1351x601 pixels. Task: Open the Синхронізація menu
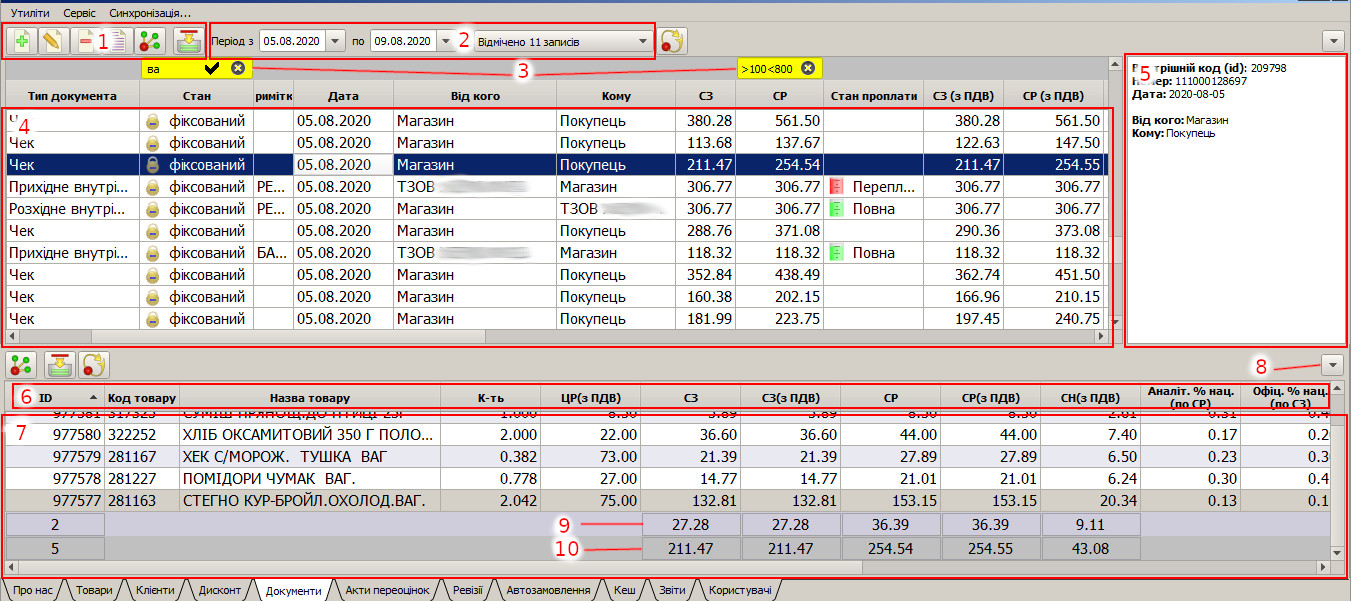tap(150, 13)
